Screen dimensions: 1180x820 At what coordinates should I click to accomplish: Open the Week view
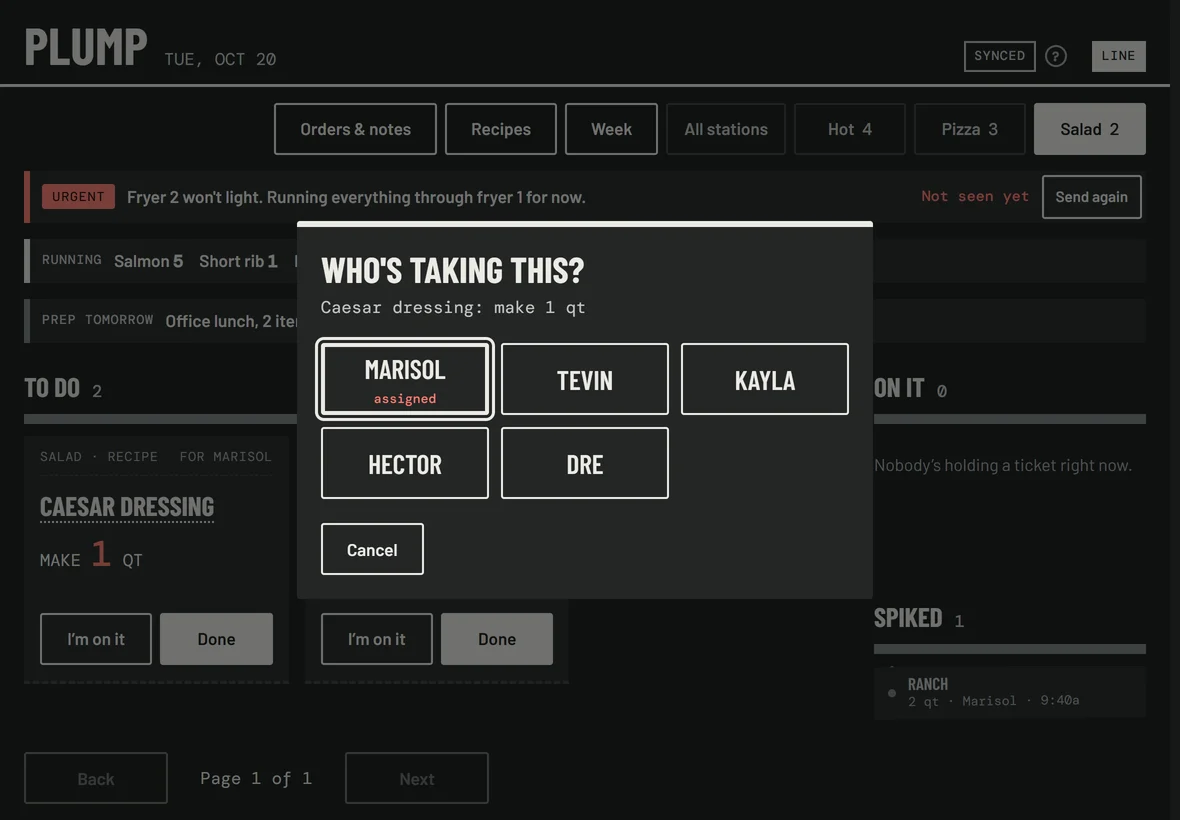[x=611, y=129]
